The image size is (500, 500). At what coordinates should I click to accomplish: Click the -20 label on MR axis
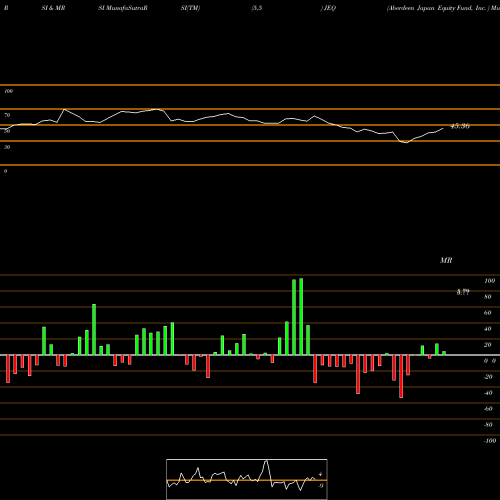click(488, 377)
